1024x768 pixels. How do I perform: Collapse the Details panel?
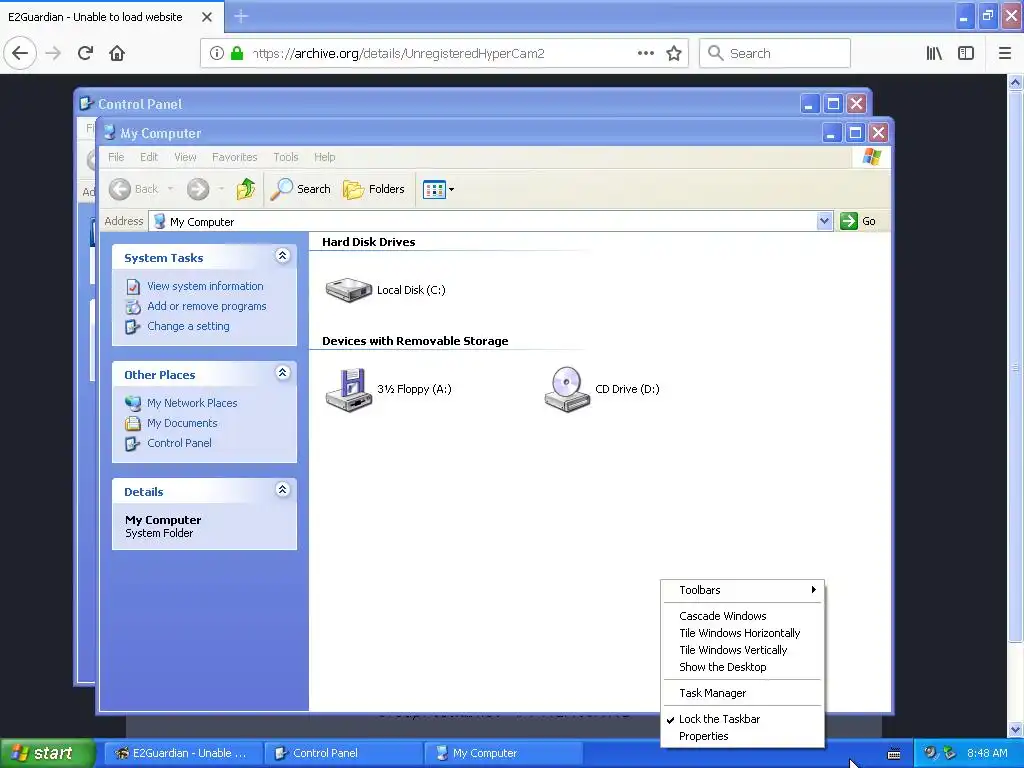(282, 489)
